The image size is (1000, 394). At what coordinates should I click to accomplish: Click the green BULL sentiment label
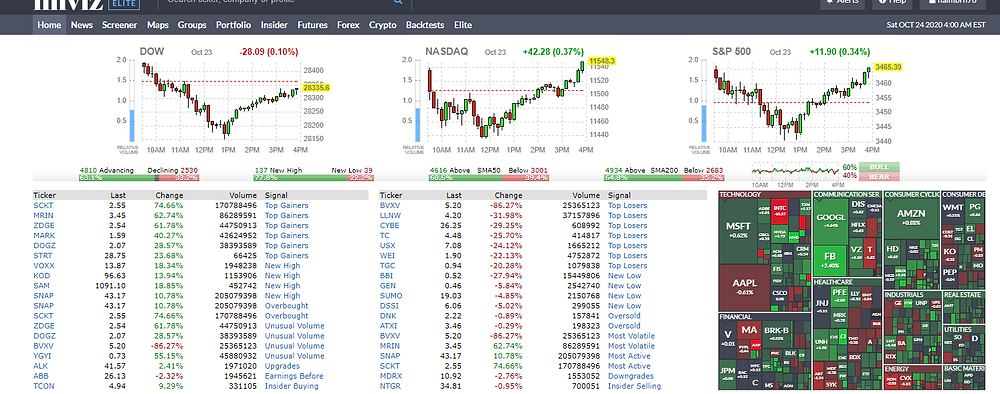[879, 167]
